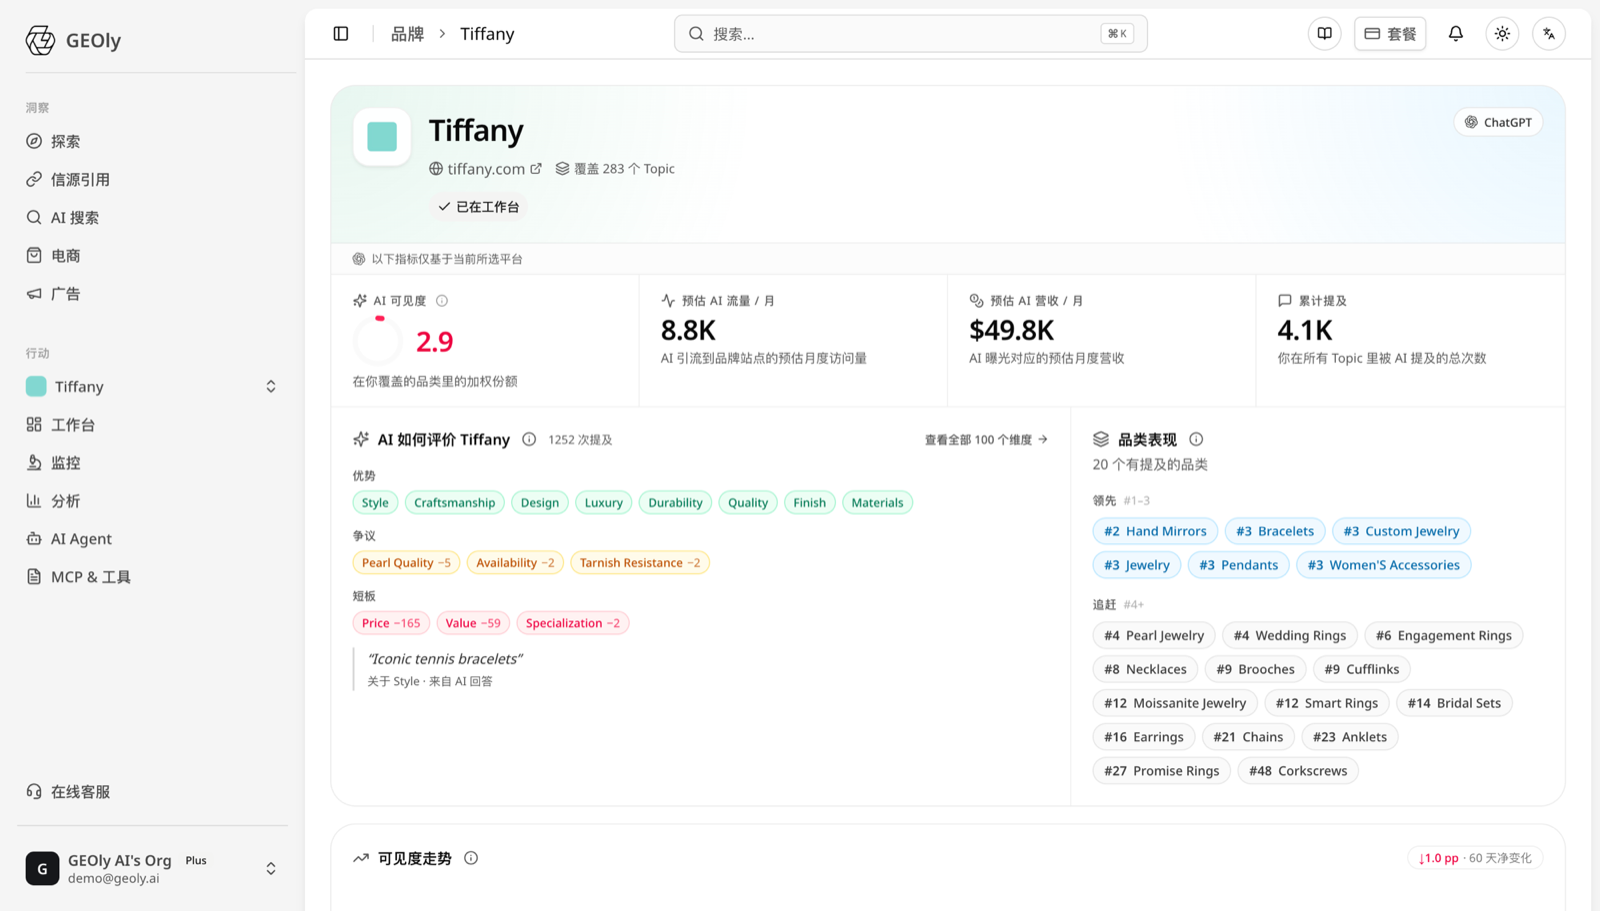Click the $49.8K 预估 AI 营收 value
Image resolution: width=1600 pixels, height=911 pixels.
tap(1011, 330)
